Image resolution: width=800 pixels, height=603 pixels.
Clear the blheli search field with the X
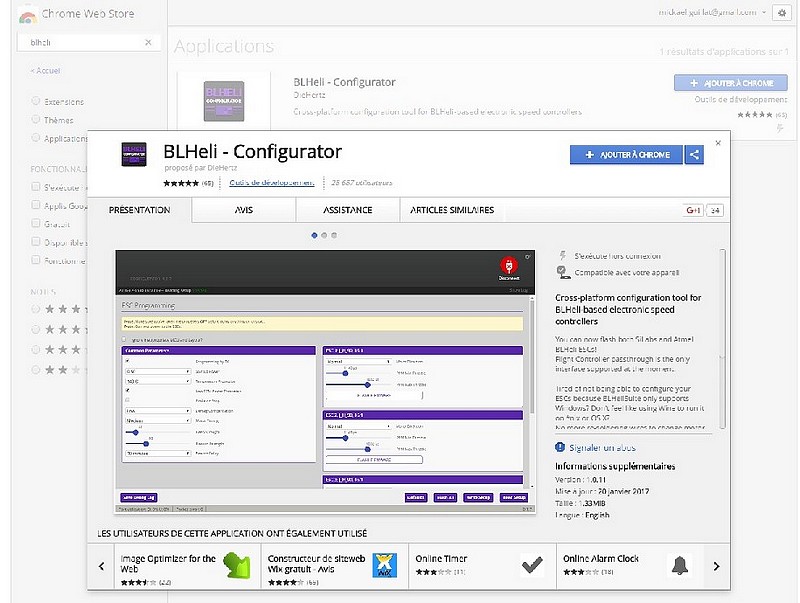(x=148, y=42)
